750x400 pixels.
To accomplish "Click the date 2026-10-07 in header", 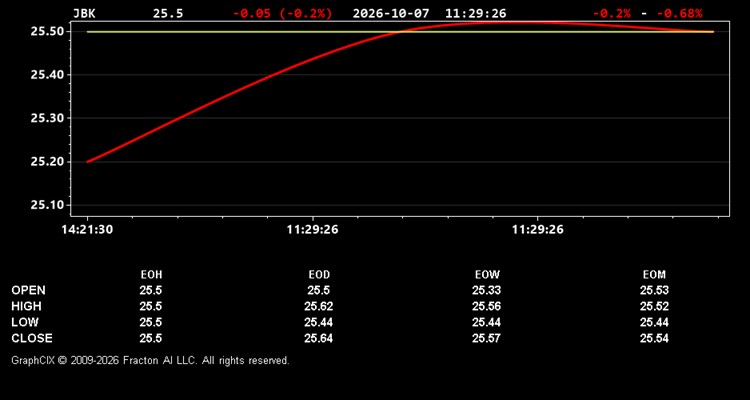I will [392, 13].
